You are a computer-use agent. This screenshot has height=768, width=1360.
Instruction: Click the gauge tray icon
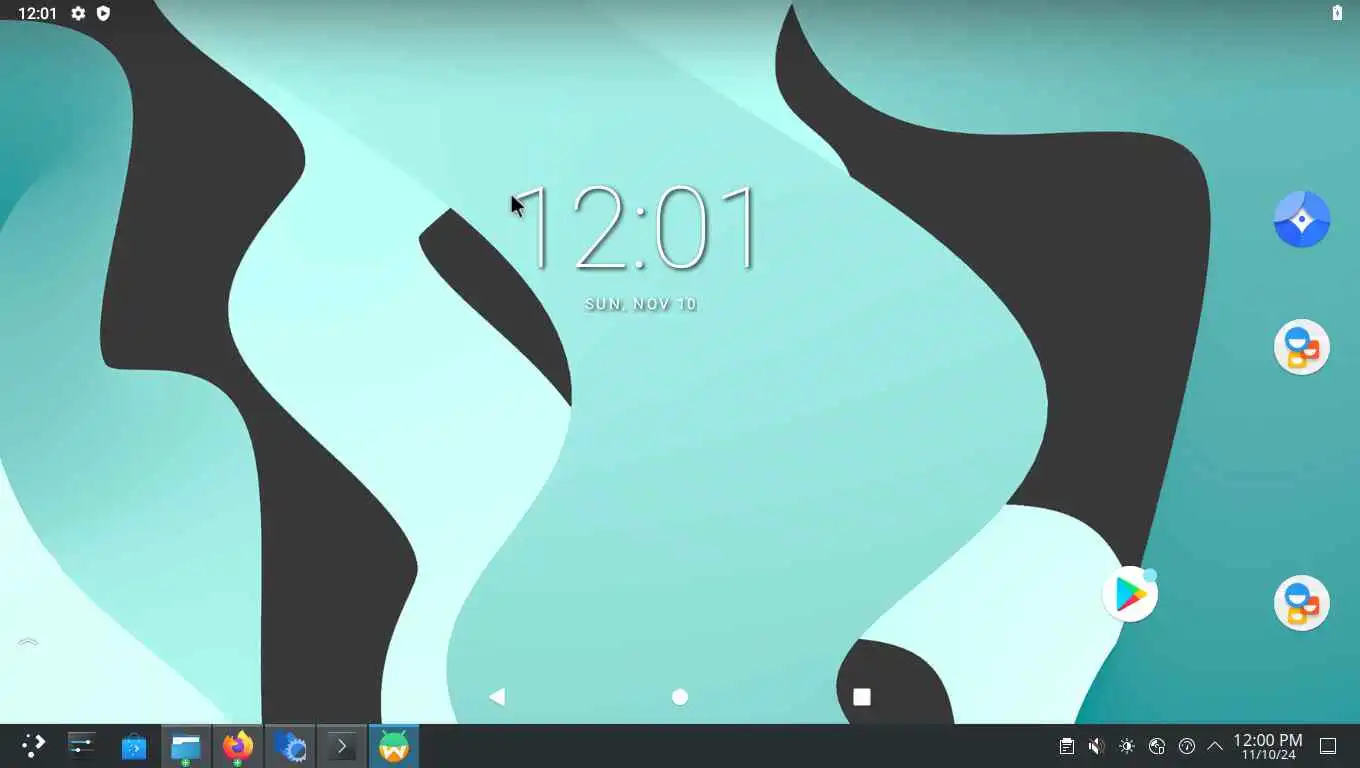tap(1187, 746)
